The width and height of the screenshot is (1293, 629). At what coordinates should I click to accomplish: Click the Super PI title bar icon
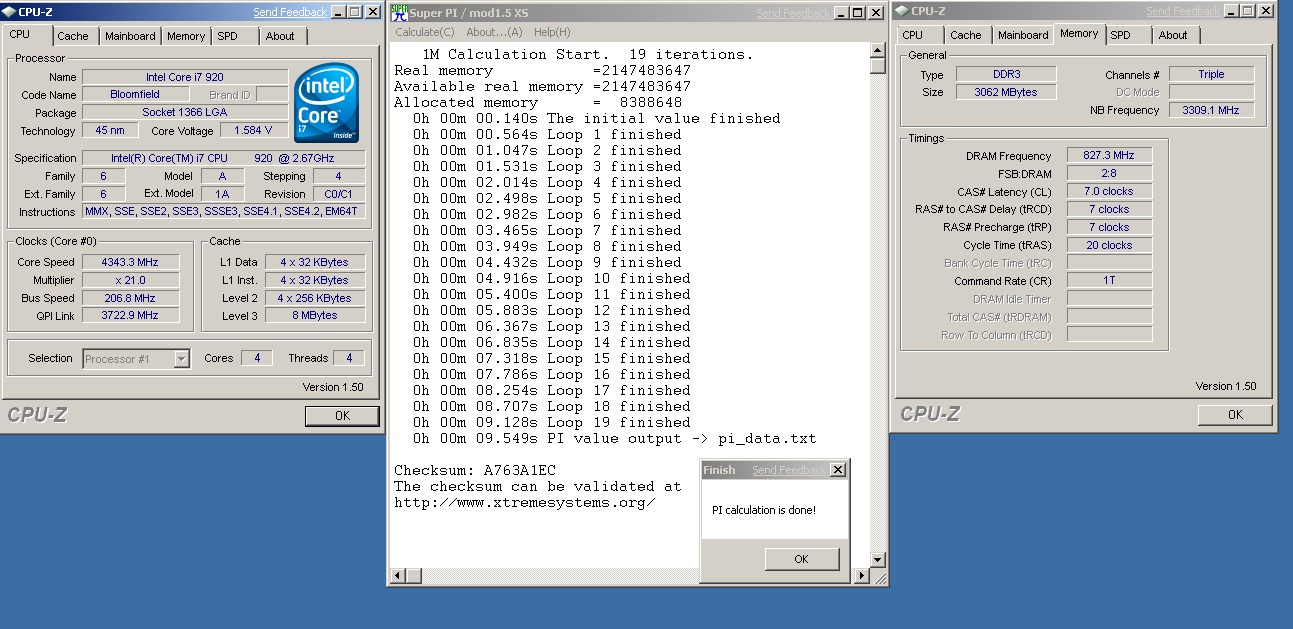(399, 12)
